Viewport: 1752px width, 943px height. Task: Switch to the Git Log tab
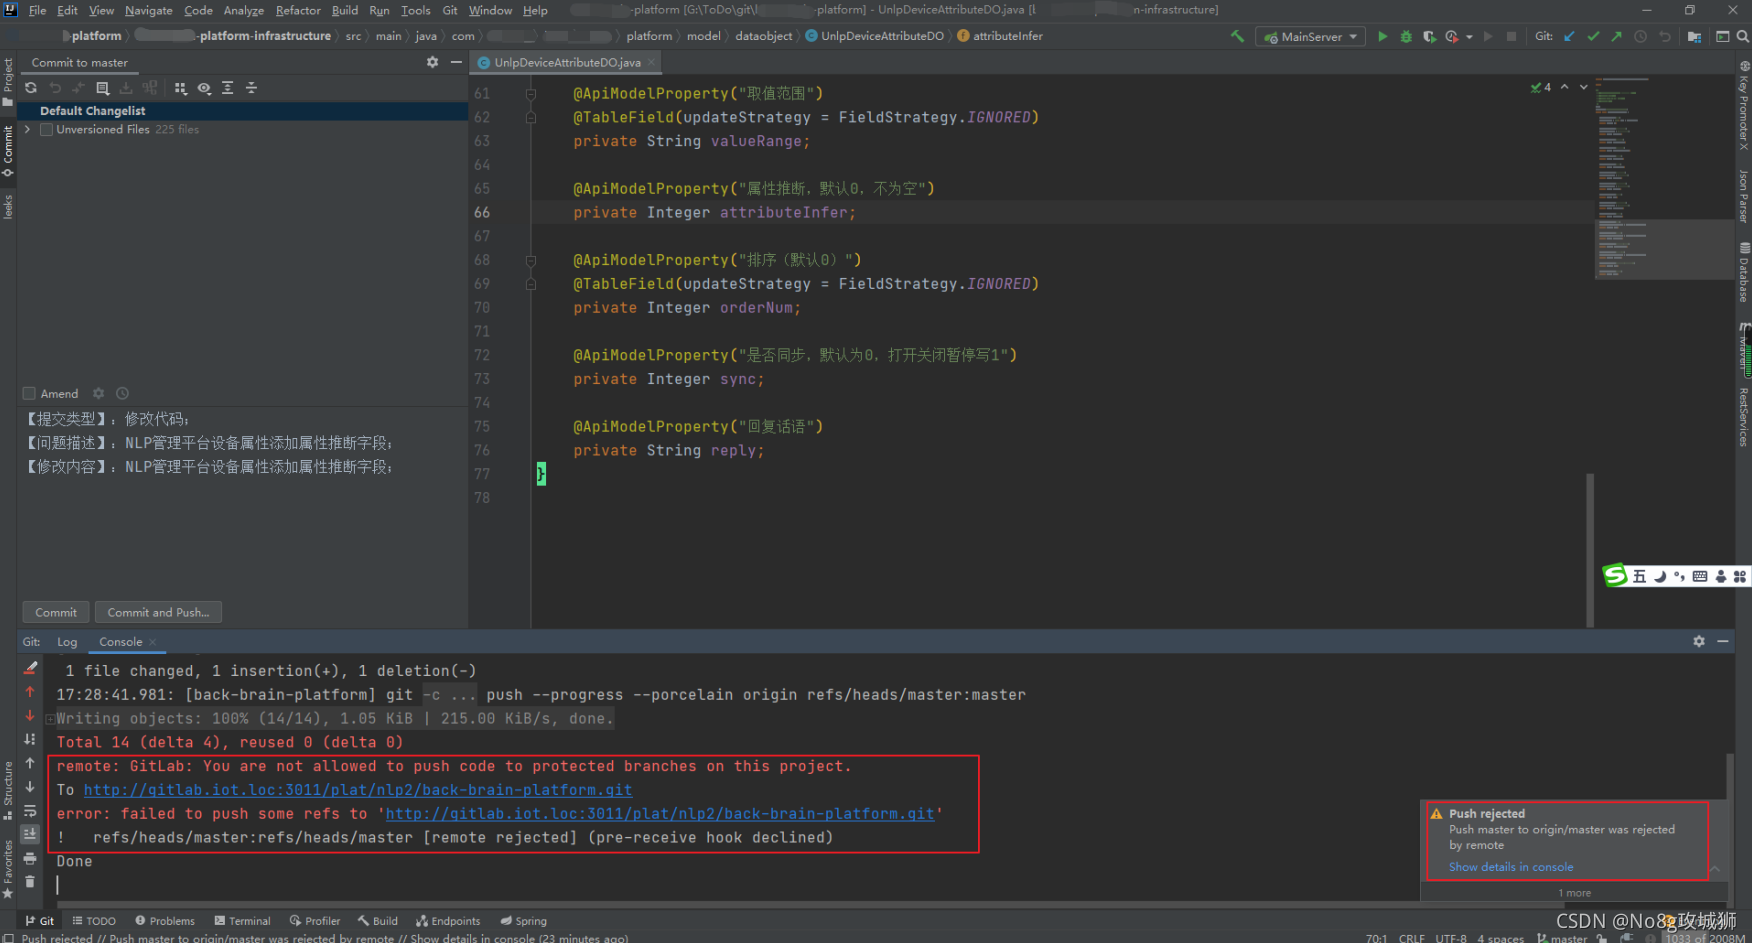tap(67, 642)
